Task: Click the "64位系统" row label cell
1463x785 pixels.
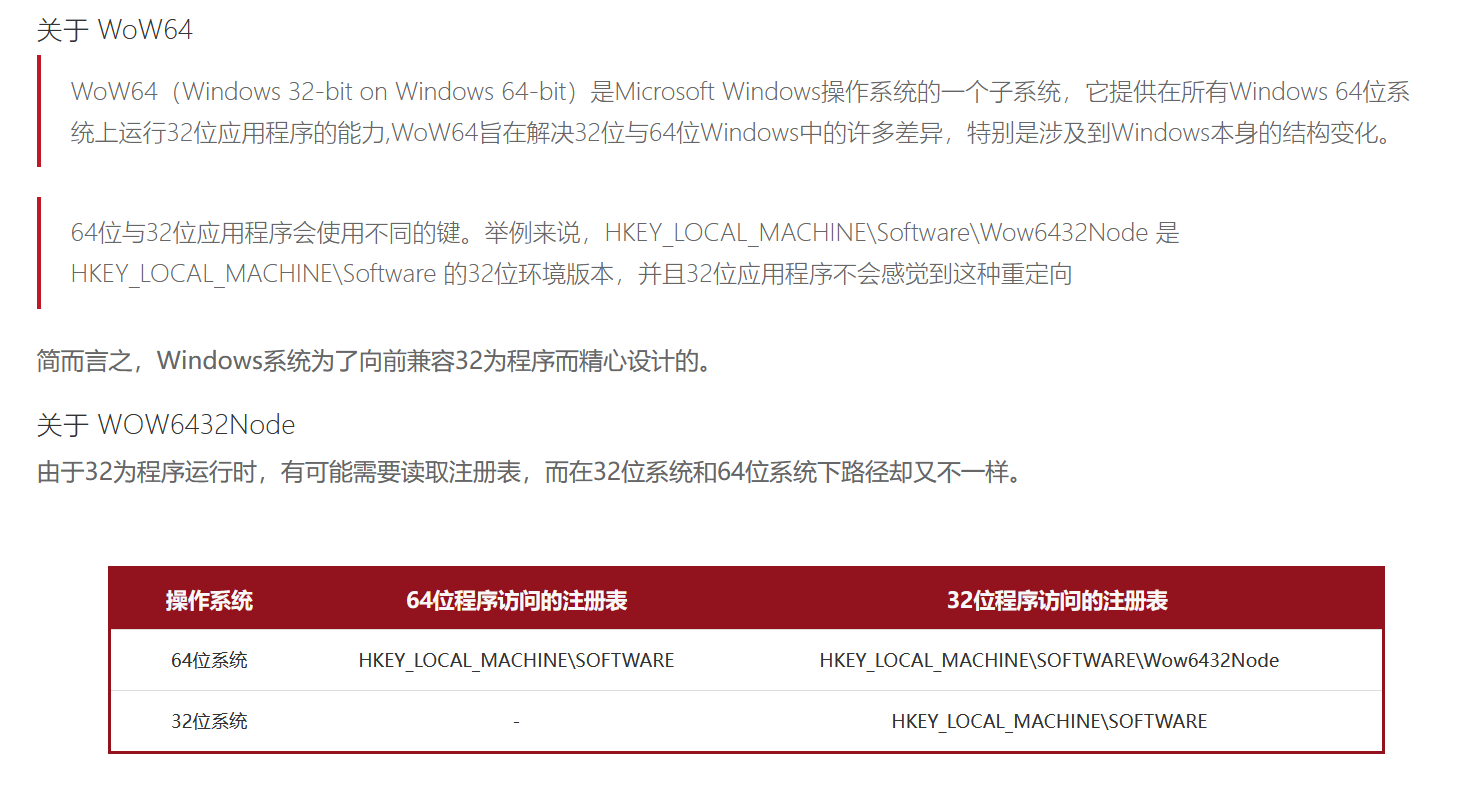Action: 209,660
